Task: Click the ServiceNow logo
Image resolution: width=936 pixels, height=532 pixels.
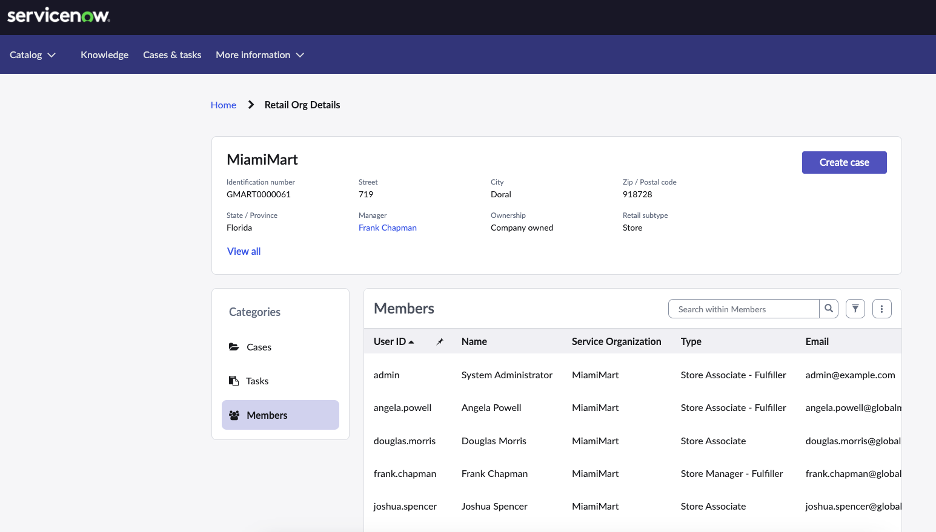Action: pyautogui.click(x=58, y=16)
